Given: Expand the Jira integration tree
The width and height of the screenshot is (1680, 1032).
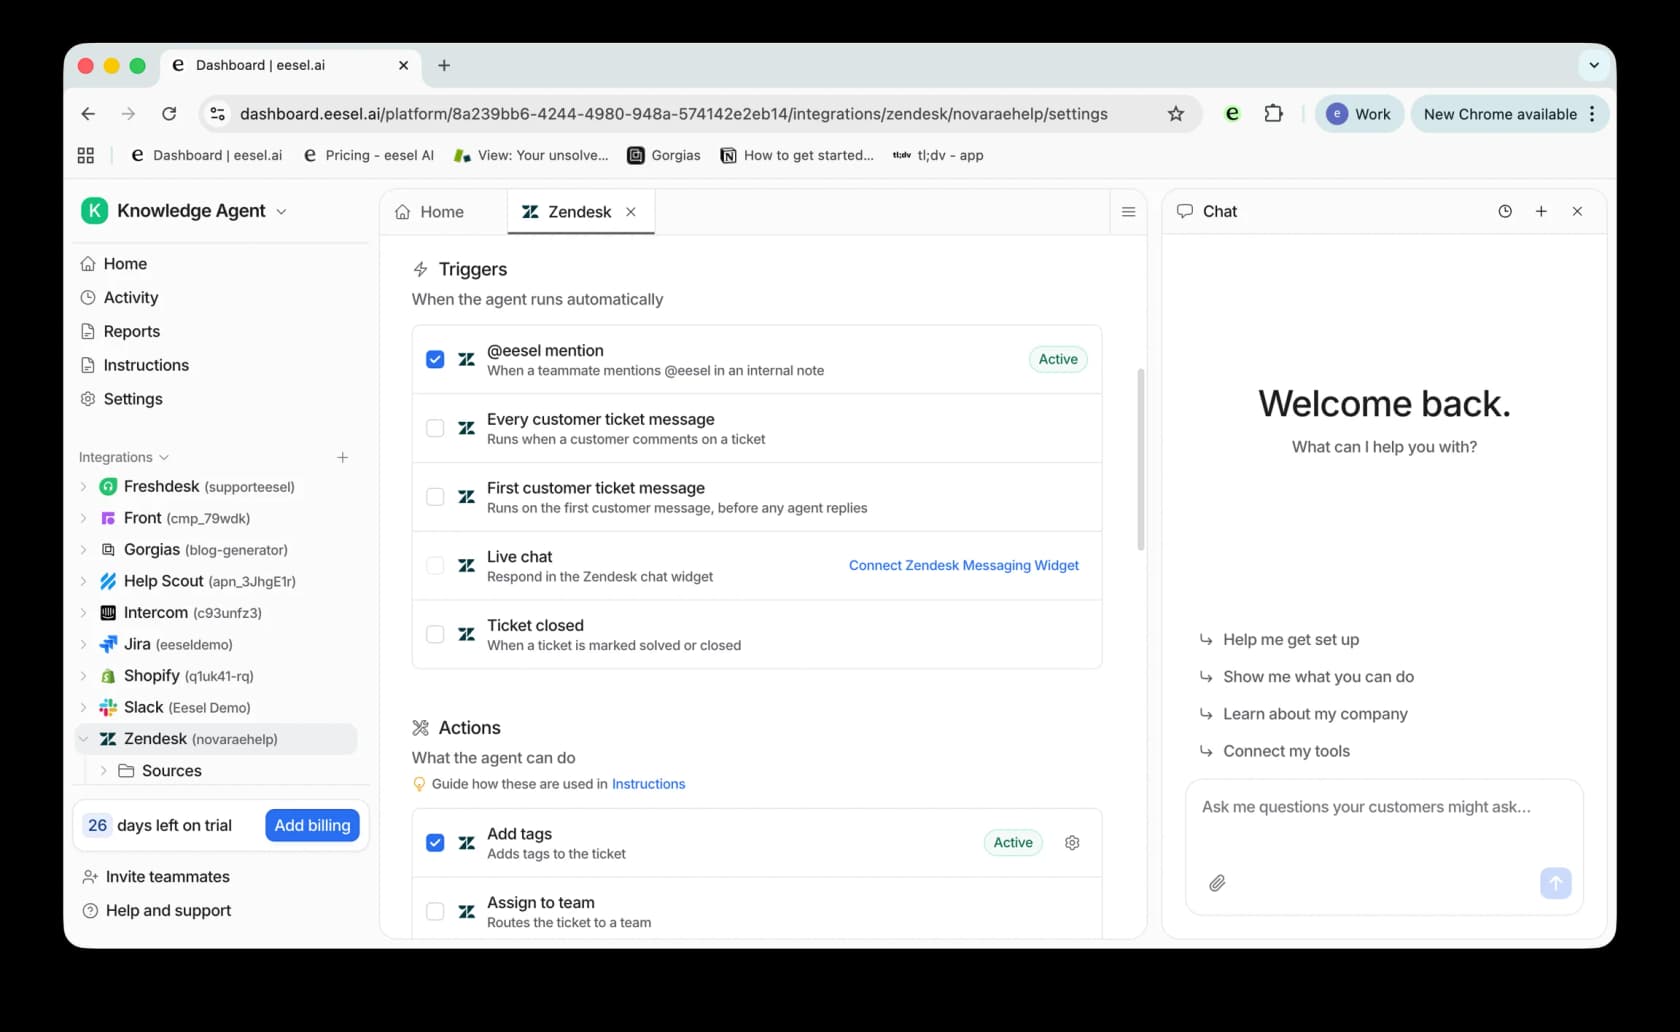Looking at the screenshot, I should 83,645.
